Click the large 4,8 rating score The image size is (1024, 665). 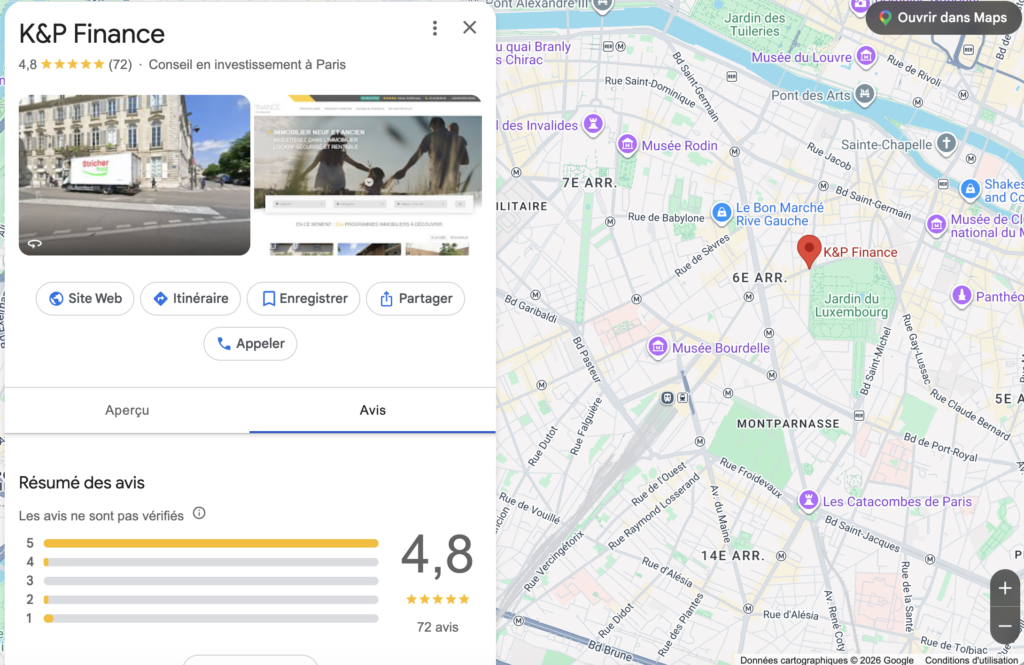tap(437, 555)
